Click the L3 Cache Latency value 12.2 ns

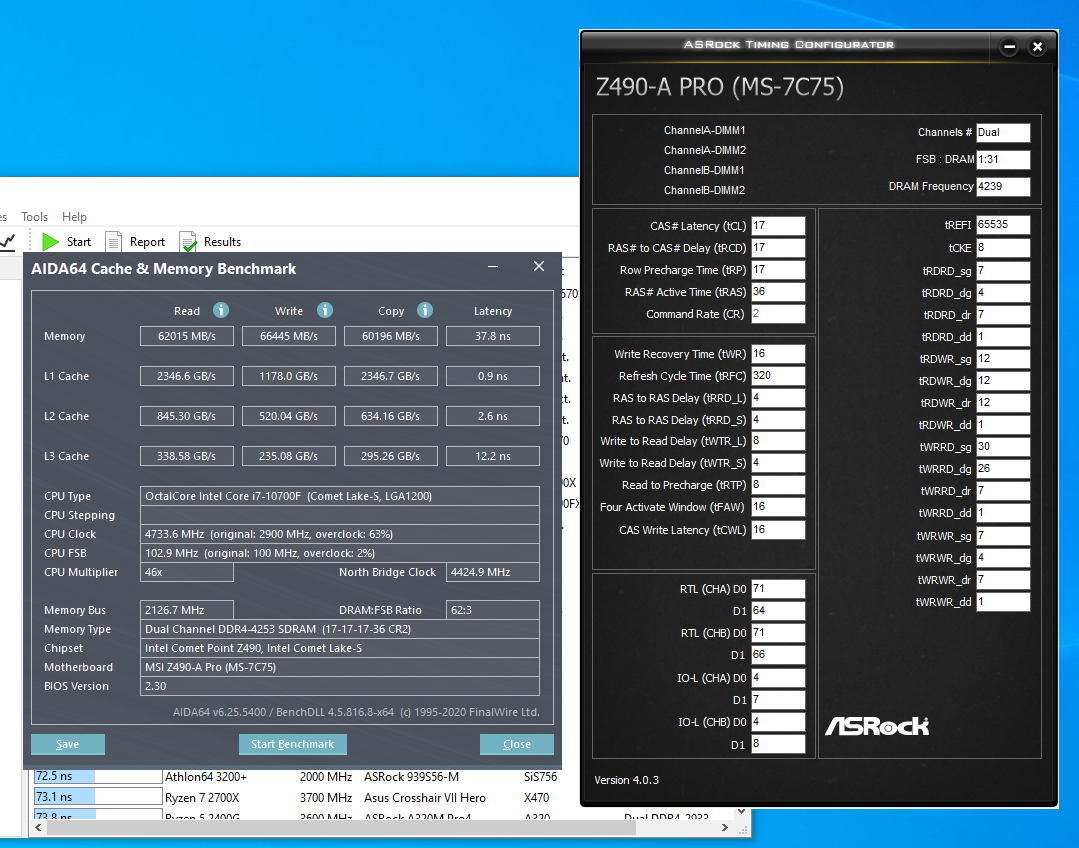point(493,456)
